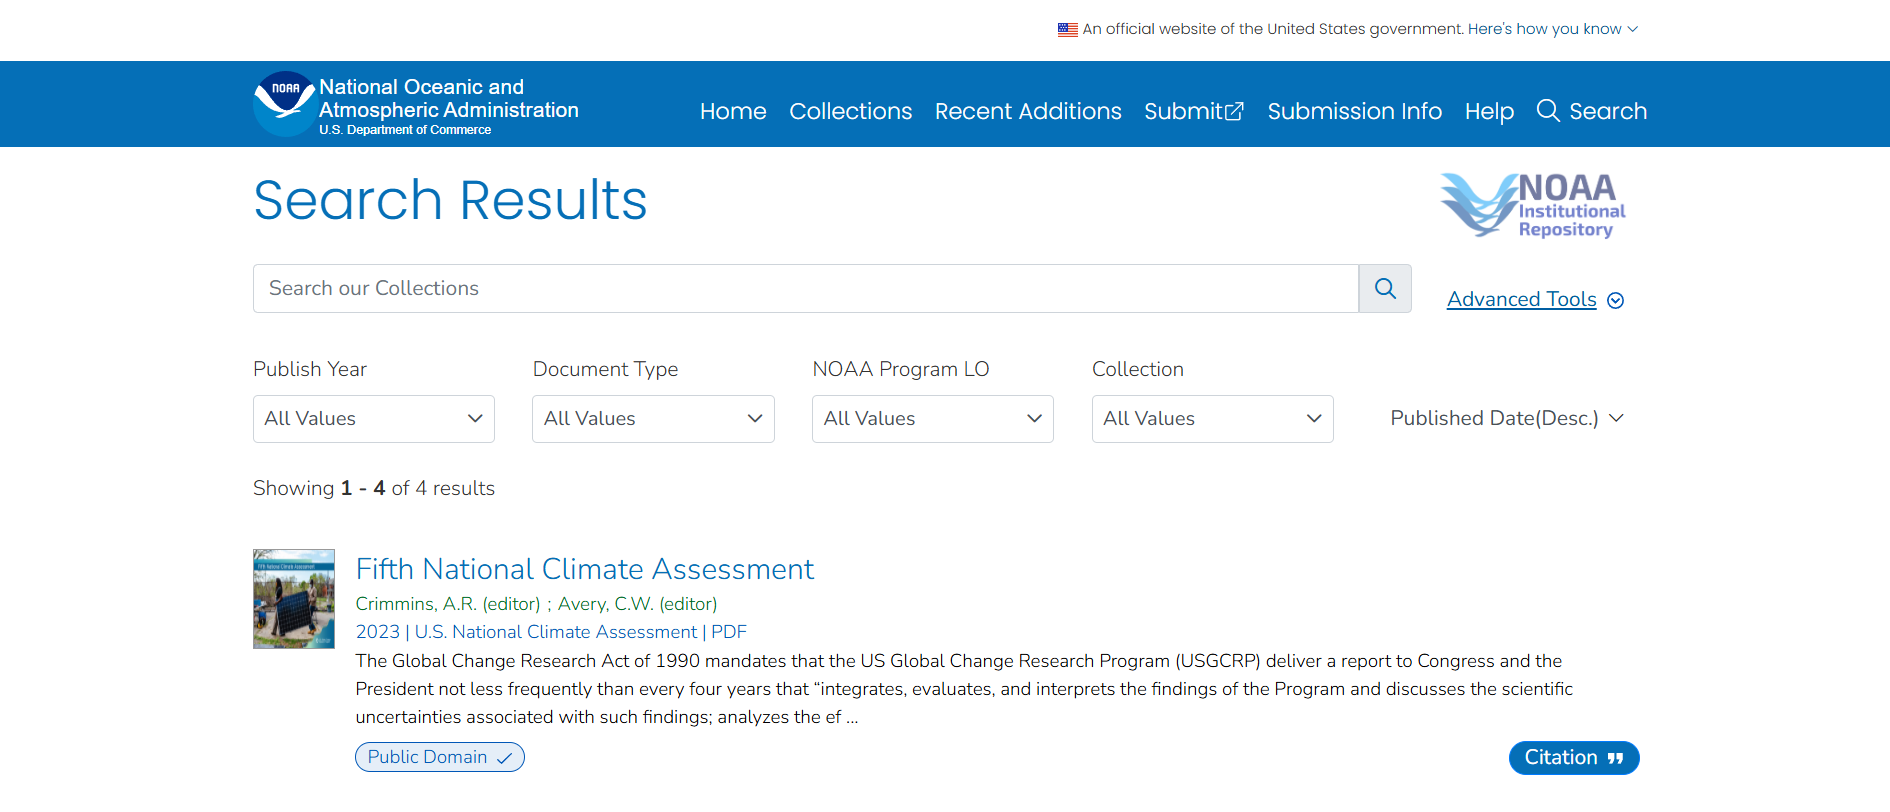Click the magnifying glass search submit button
1890x812 pixels.
point(1385,289)
